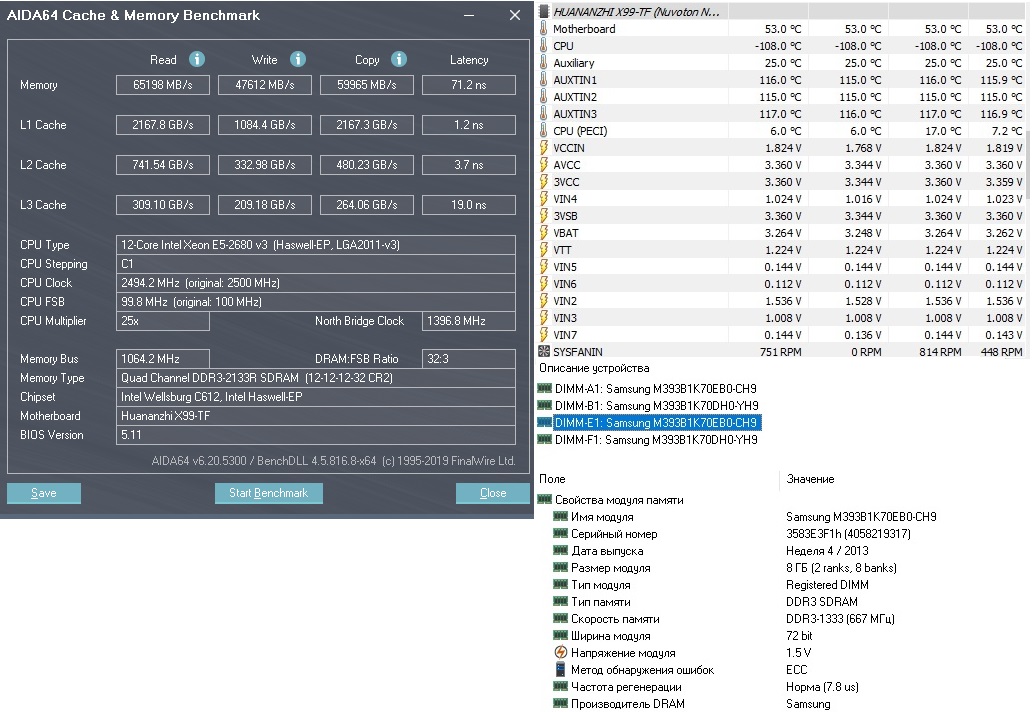Close AIDA64 benchmark window with X

click(515, 15)
